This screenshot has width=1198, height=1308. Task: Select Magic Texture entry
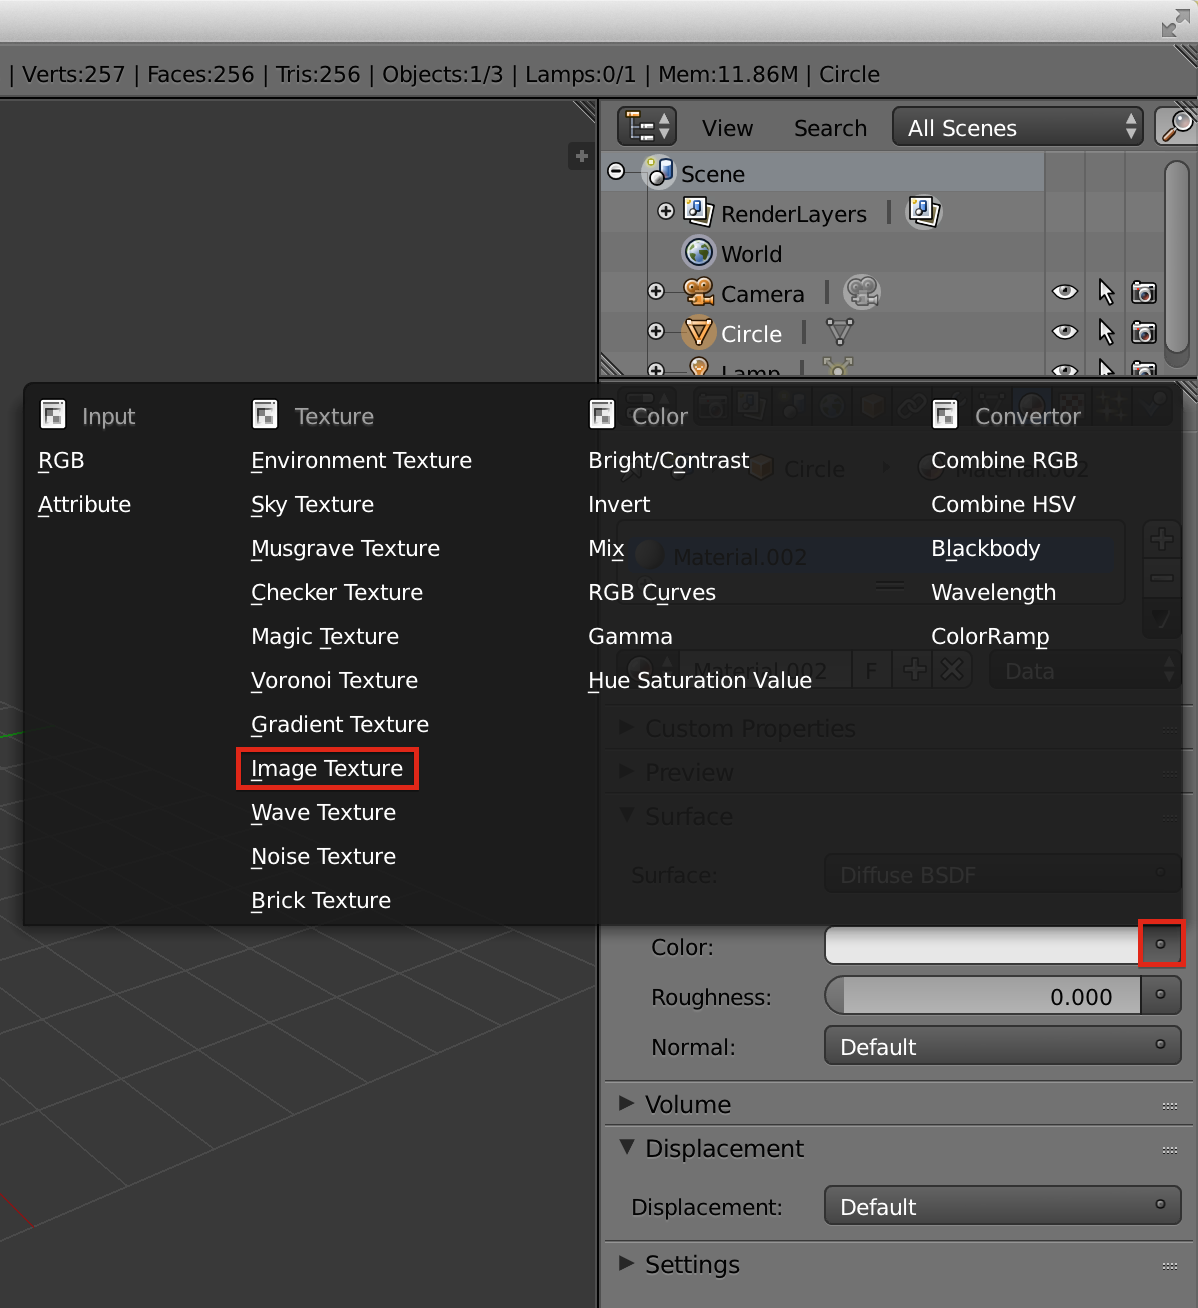coord(325,636)
